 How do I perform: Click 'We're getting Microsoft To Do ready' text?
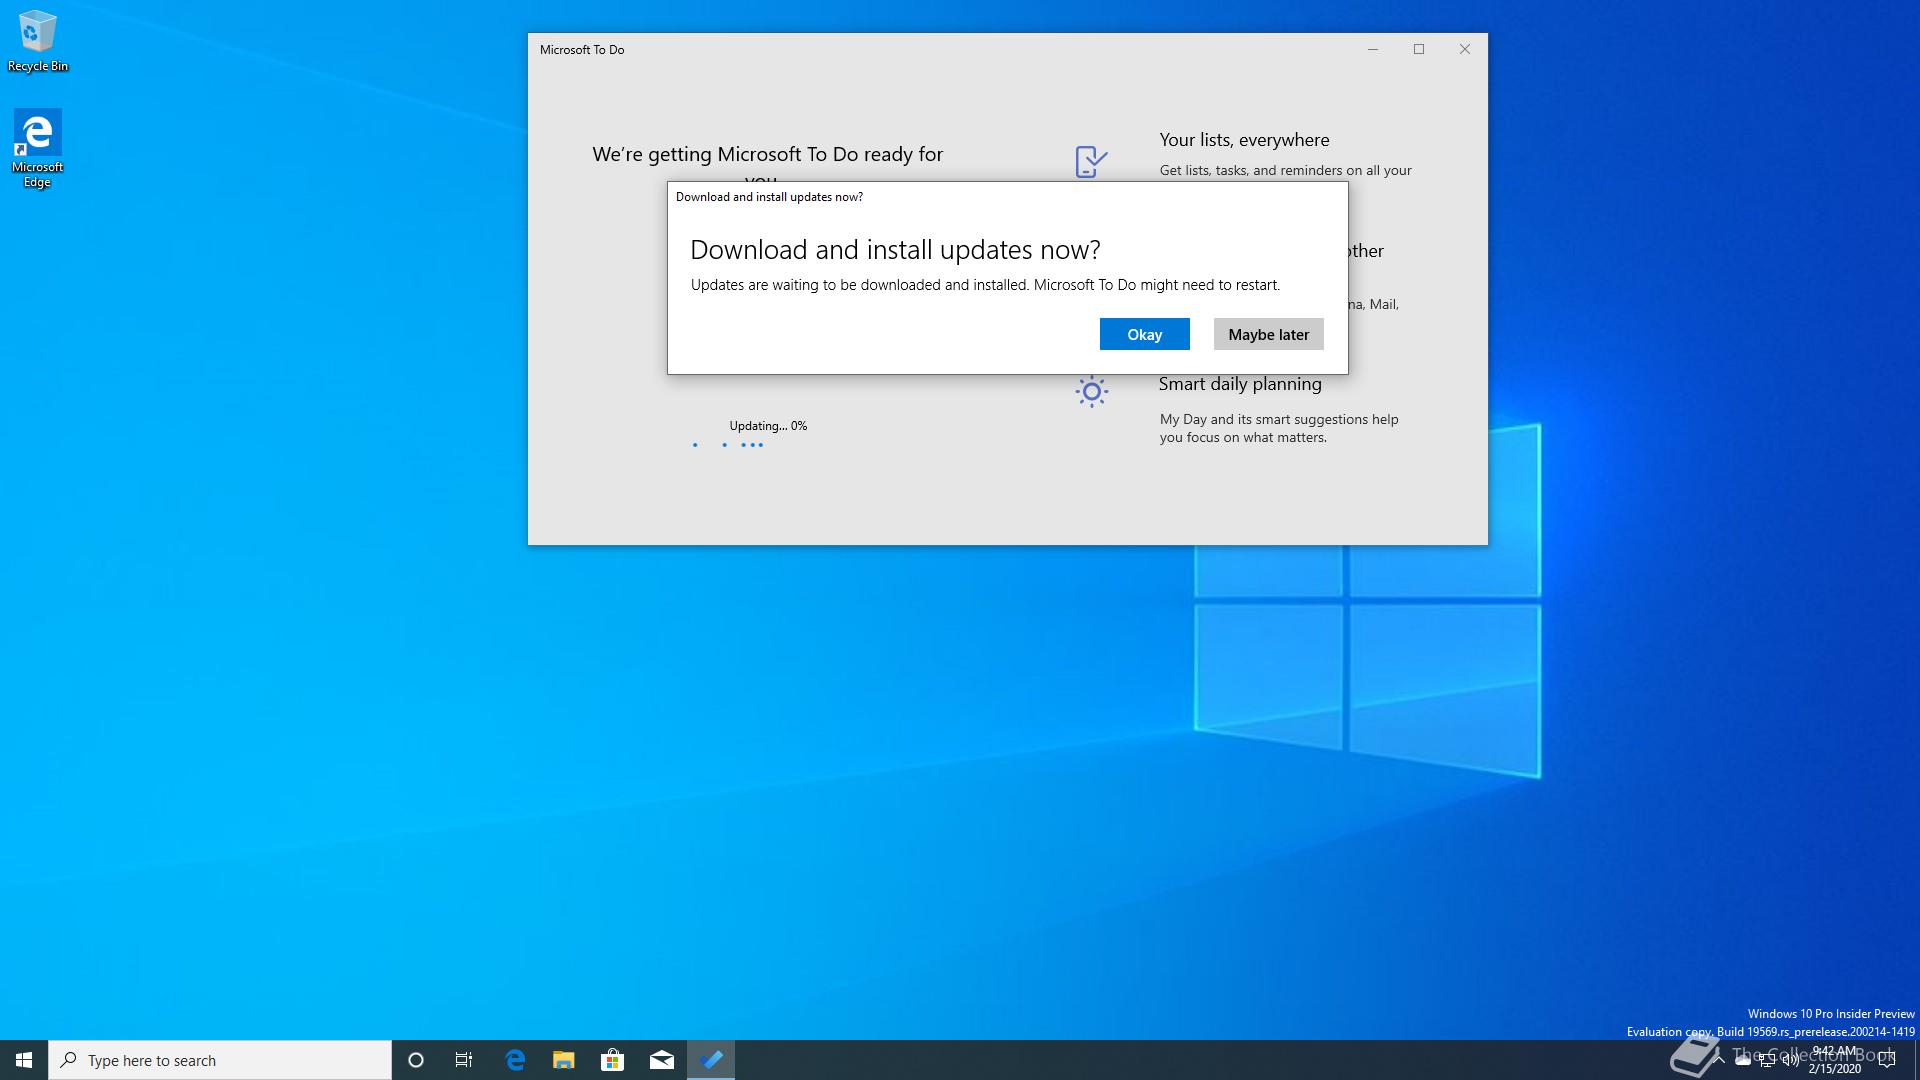767,155
